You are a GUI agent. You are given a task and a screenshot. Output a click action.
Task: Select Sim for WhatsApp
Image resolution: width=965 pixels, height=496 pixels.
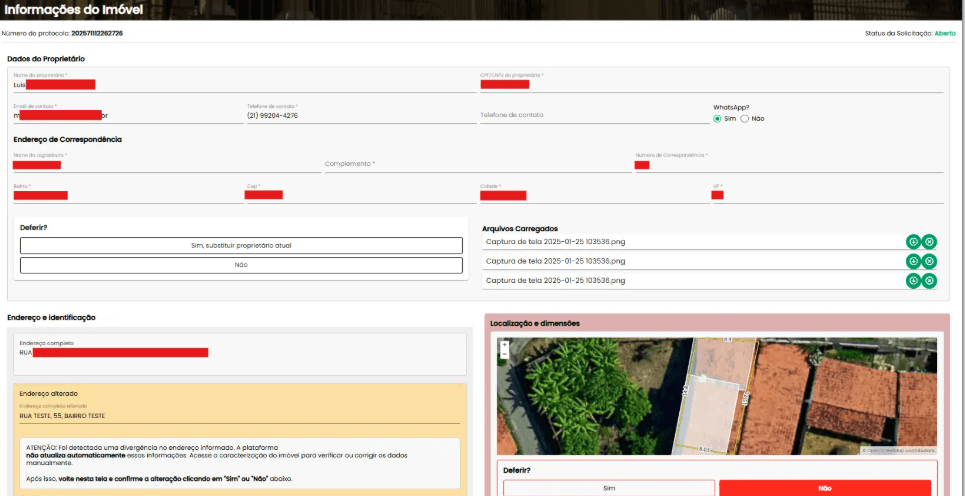pyautogui.click(x=717, y=118)
